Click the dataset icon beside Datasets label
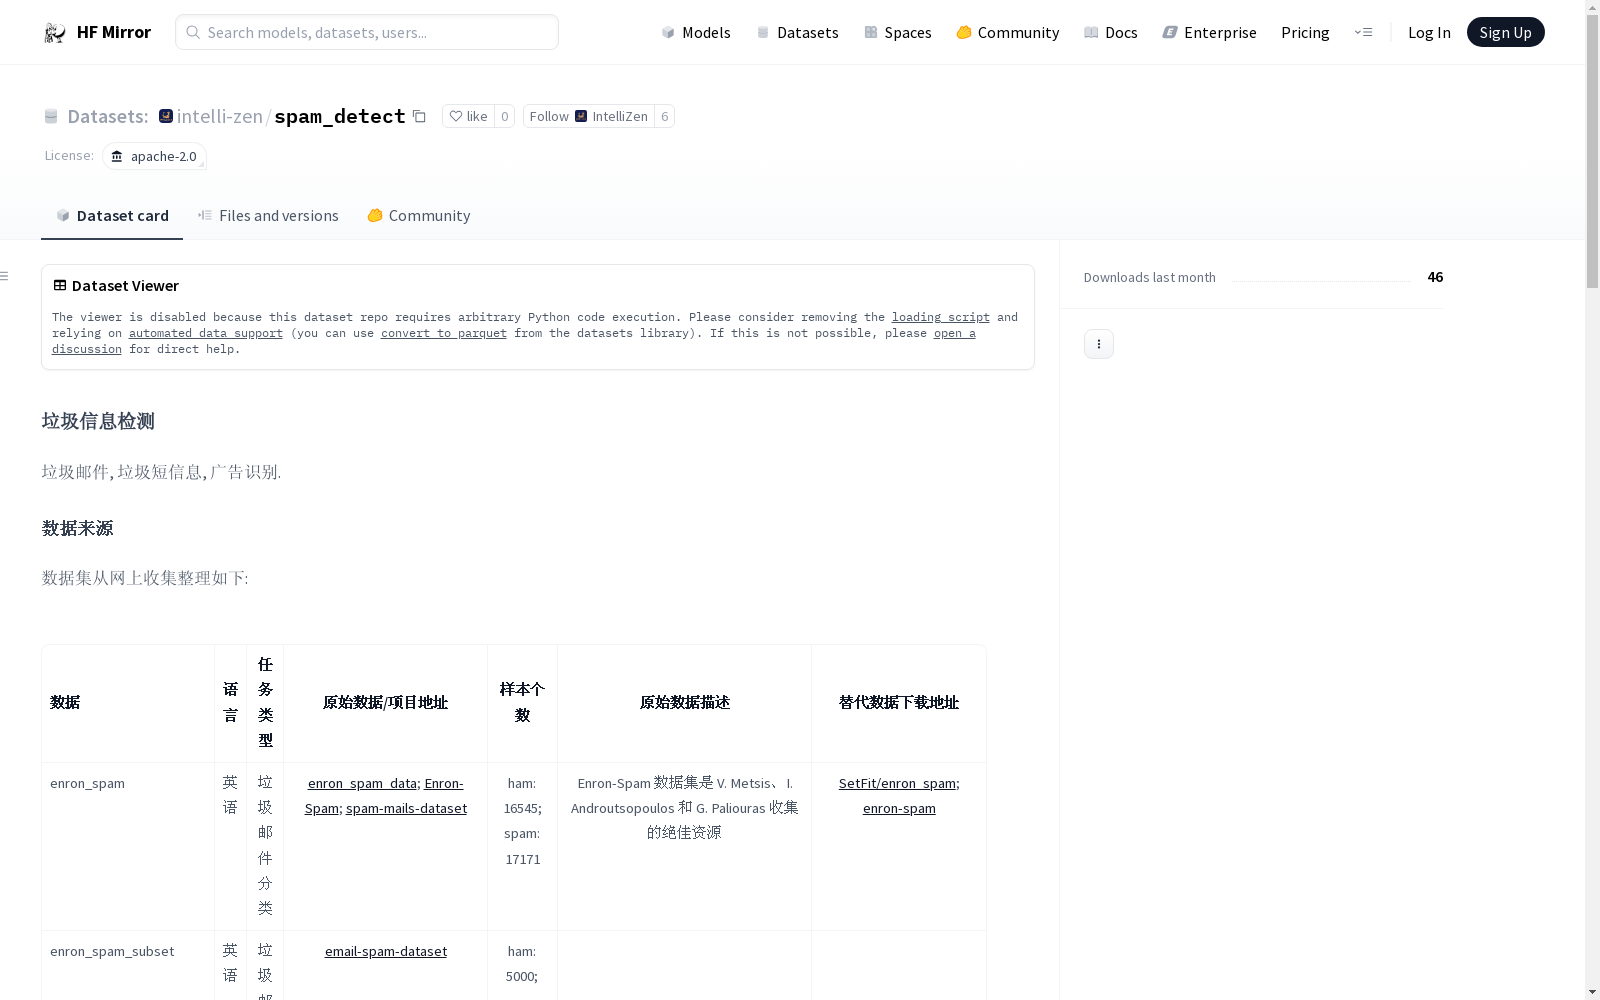This screenshot has height=1000, width=1600. [x=51, y=117]
